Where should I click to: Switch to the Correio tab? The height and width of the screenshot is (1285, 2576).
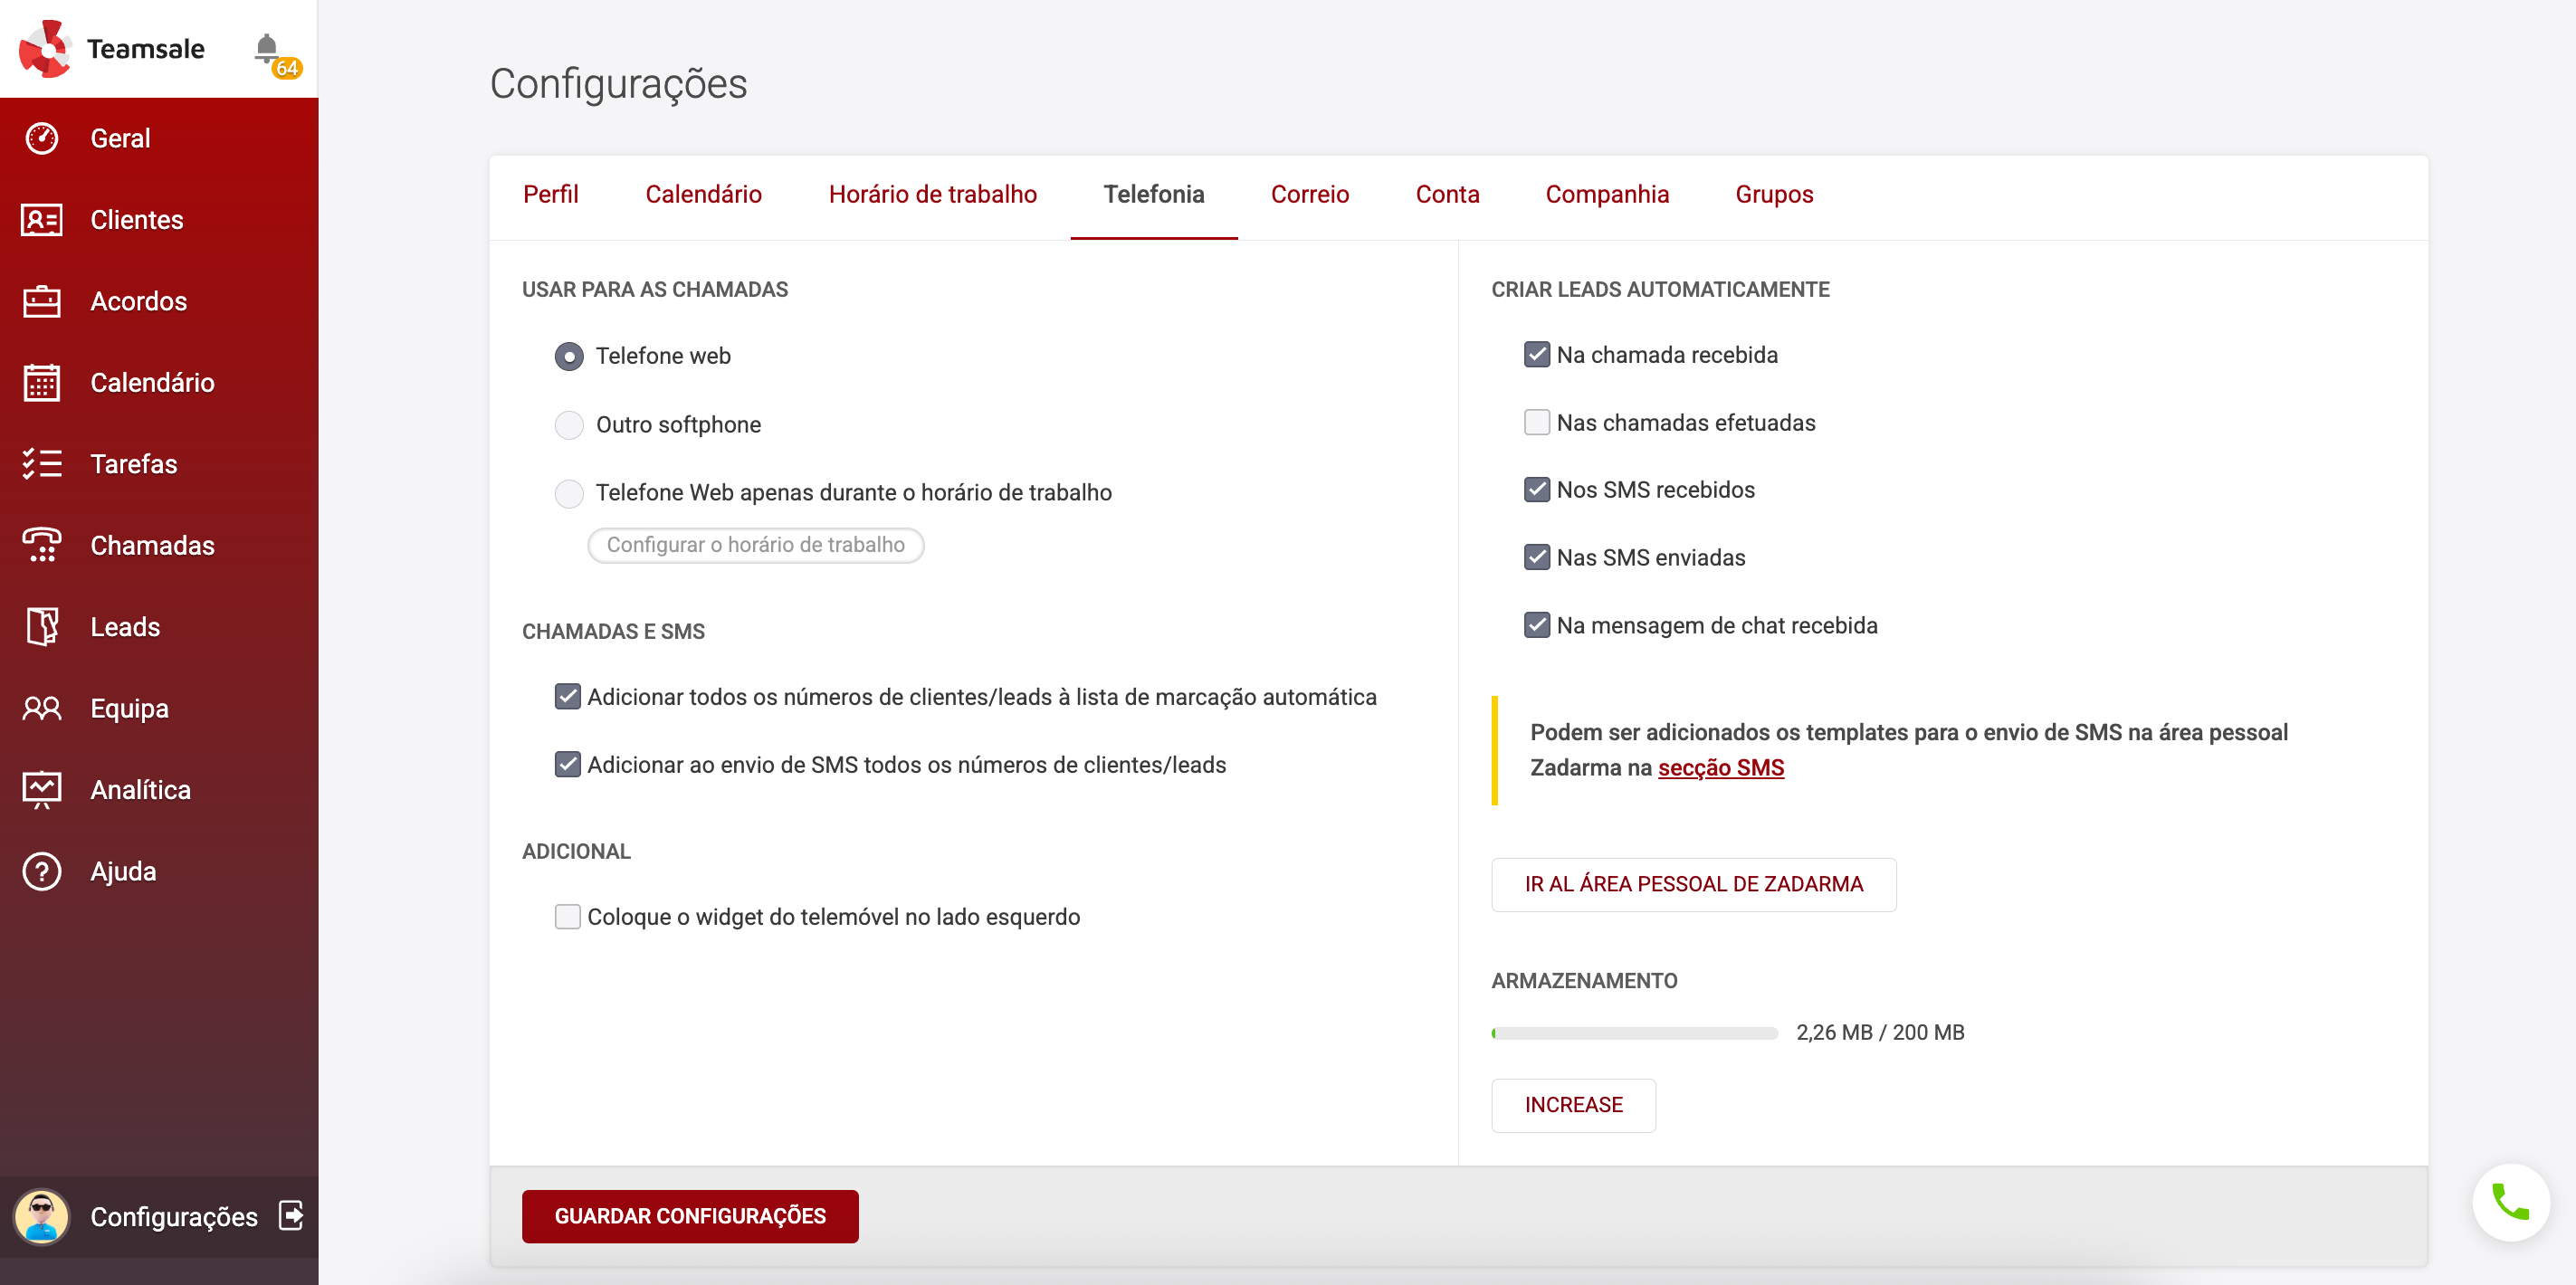1309,194
